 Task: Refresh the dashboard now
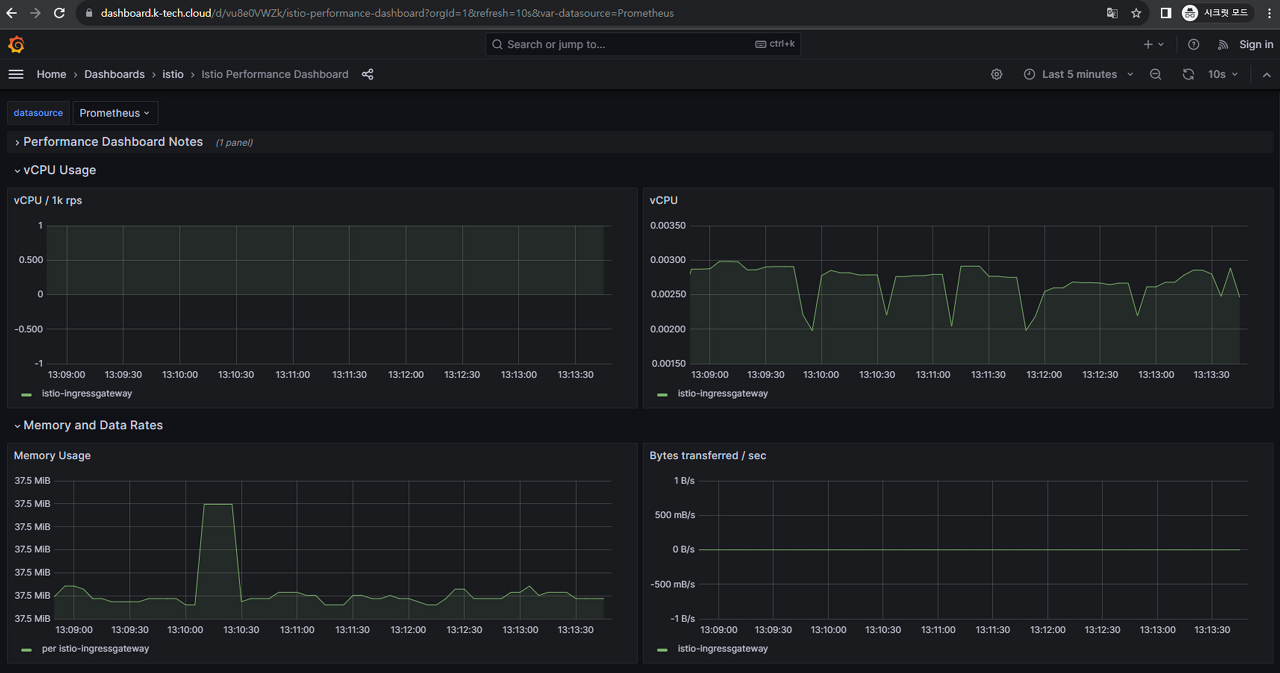tap(1188, 74)
